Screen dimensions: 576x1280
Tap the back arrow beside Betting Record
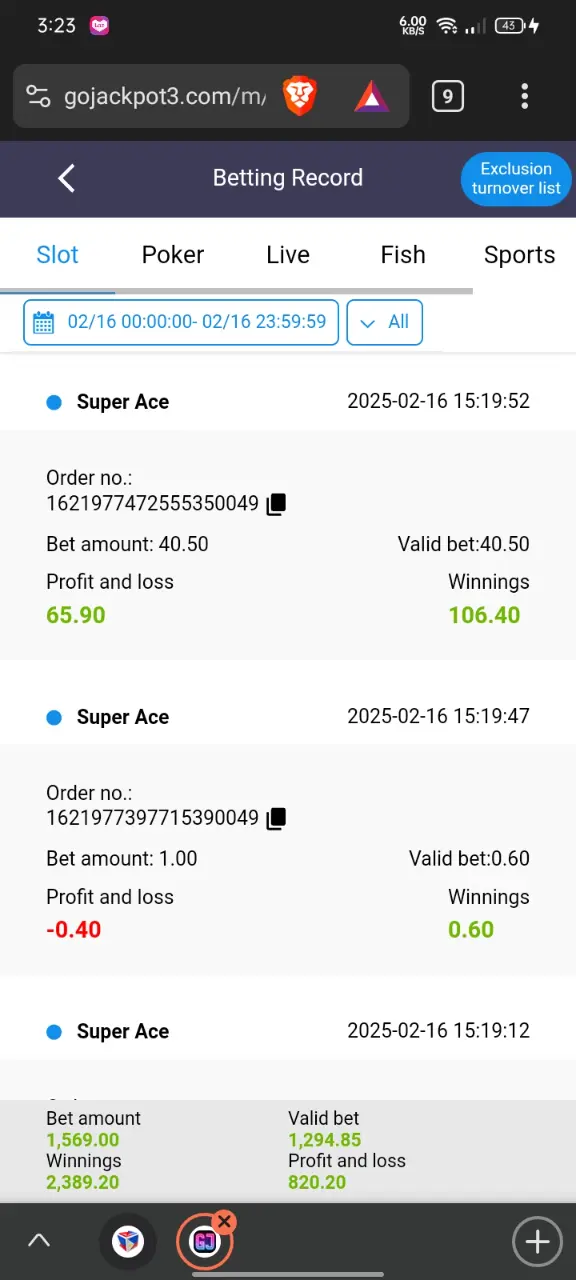(x=66, y=179)
